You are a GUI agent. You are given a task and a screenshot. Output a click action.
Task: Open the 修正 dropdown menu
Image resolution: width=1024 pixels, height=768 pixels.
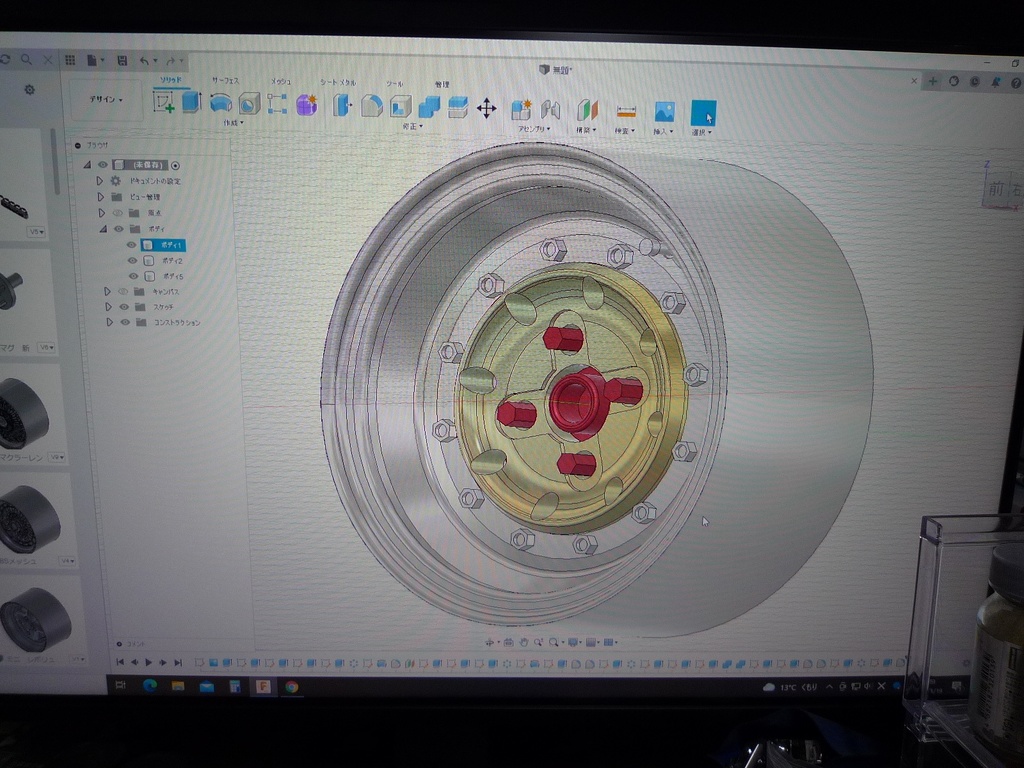click(412, 126)
